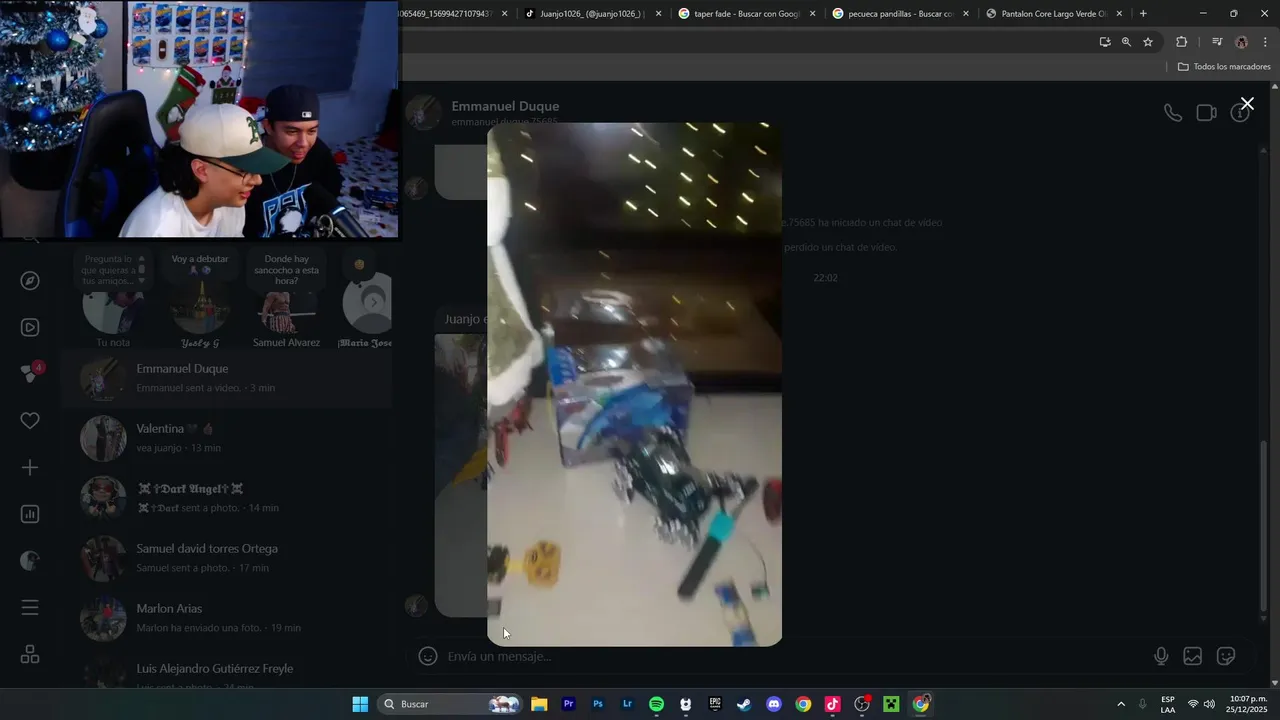1280x720 pixels.
Task: Close the pecueca pandillas tab
Action: [966, 14]
